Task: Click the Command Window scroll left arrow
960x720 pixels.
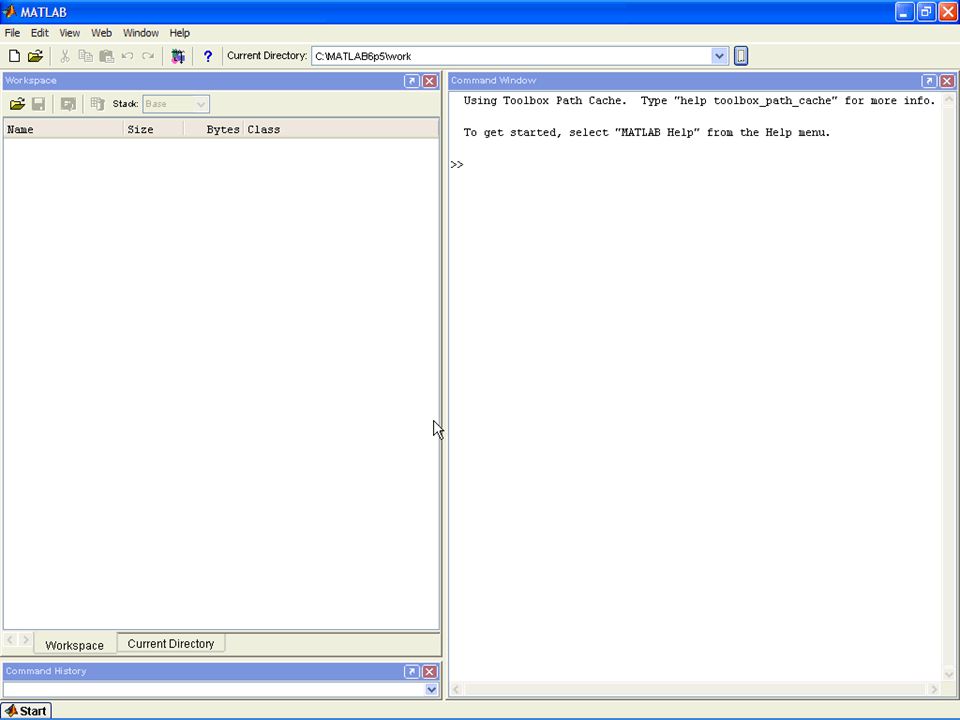Action: click(456, 689)
